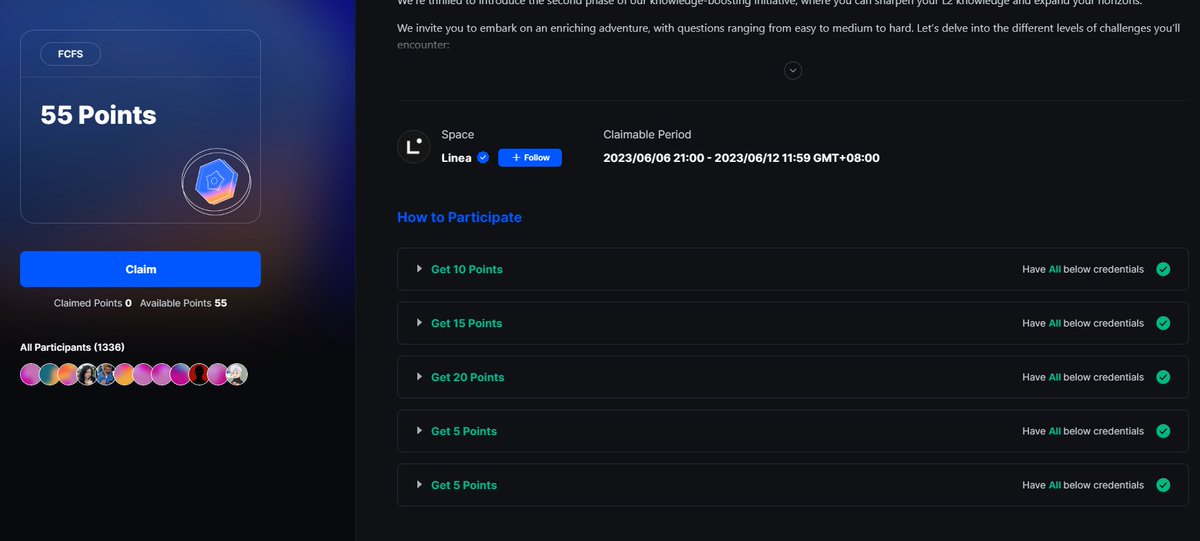Image resolution: width=1200 pixels, height=541 pixels.
Task: Click the Get 15 Points label
Action: 467,324
